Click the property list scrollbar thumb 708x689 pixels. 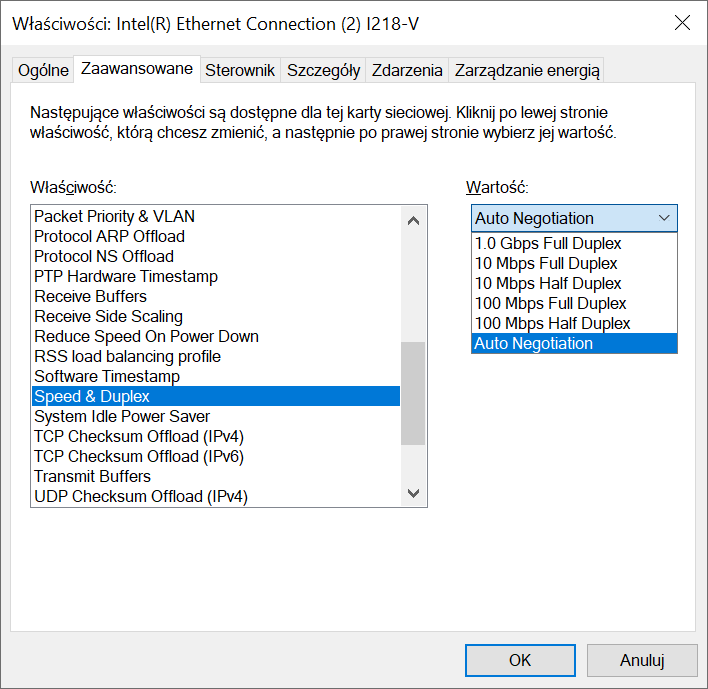413,393
